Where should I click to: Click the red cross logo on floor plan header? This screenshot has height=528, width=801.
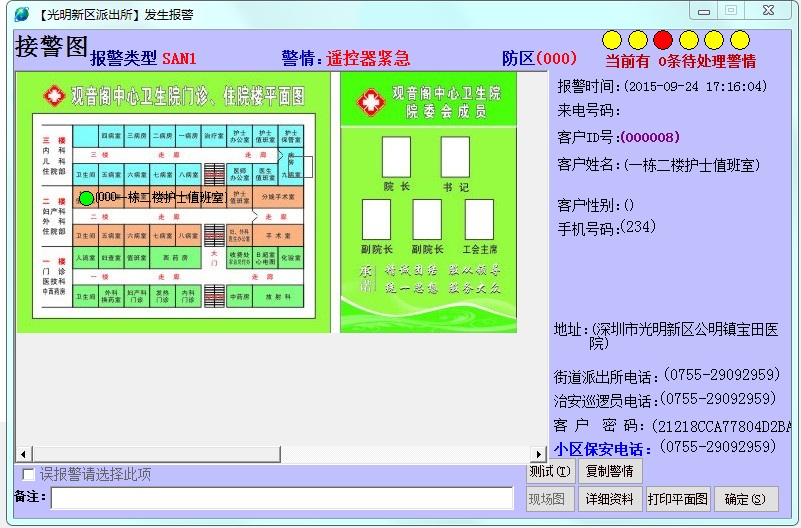54,96
